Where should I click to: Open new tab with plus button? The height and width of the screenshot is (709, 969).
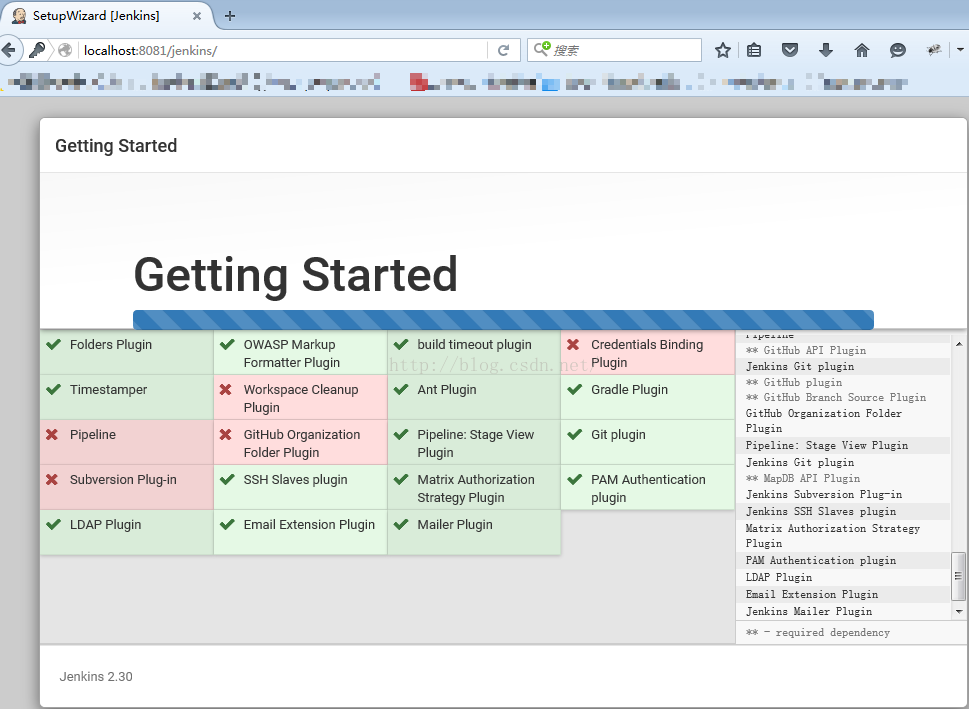point(230,16)
